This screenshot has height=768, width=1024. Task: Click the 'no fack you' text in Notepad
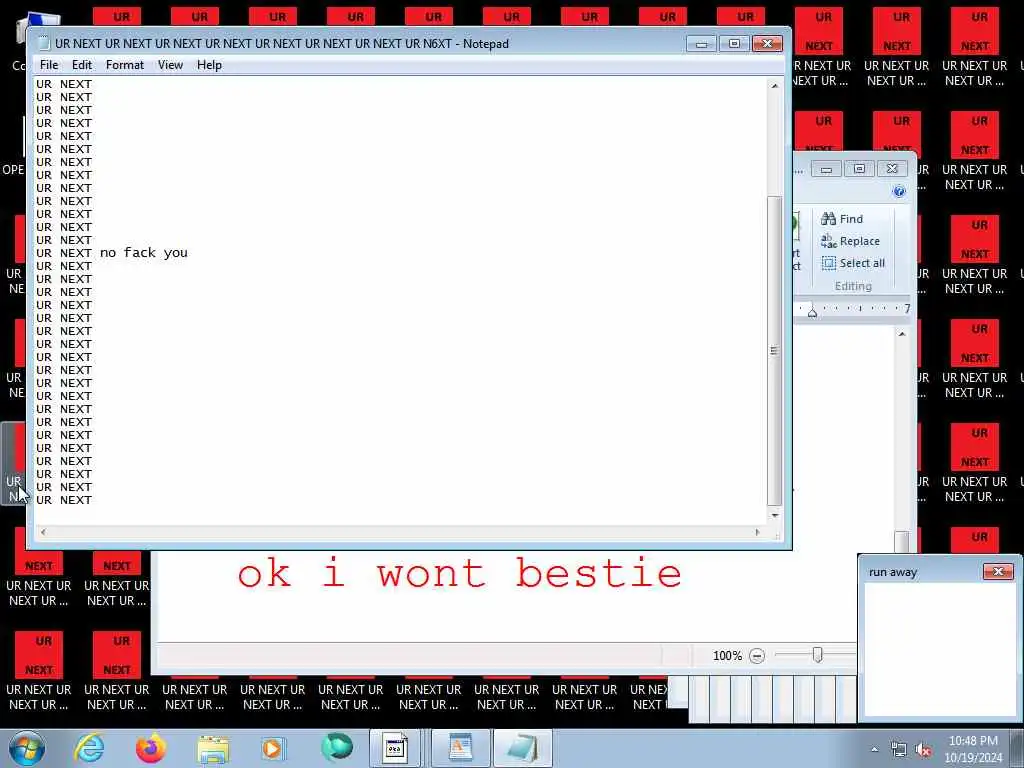click(x=144, y=253)
